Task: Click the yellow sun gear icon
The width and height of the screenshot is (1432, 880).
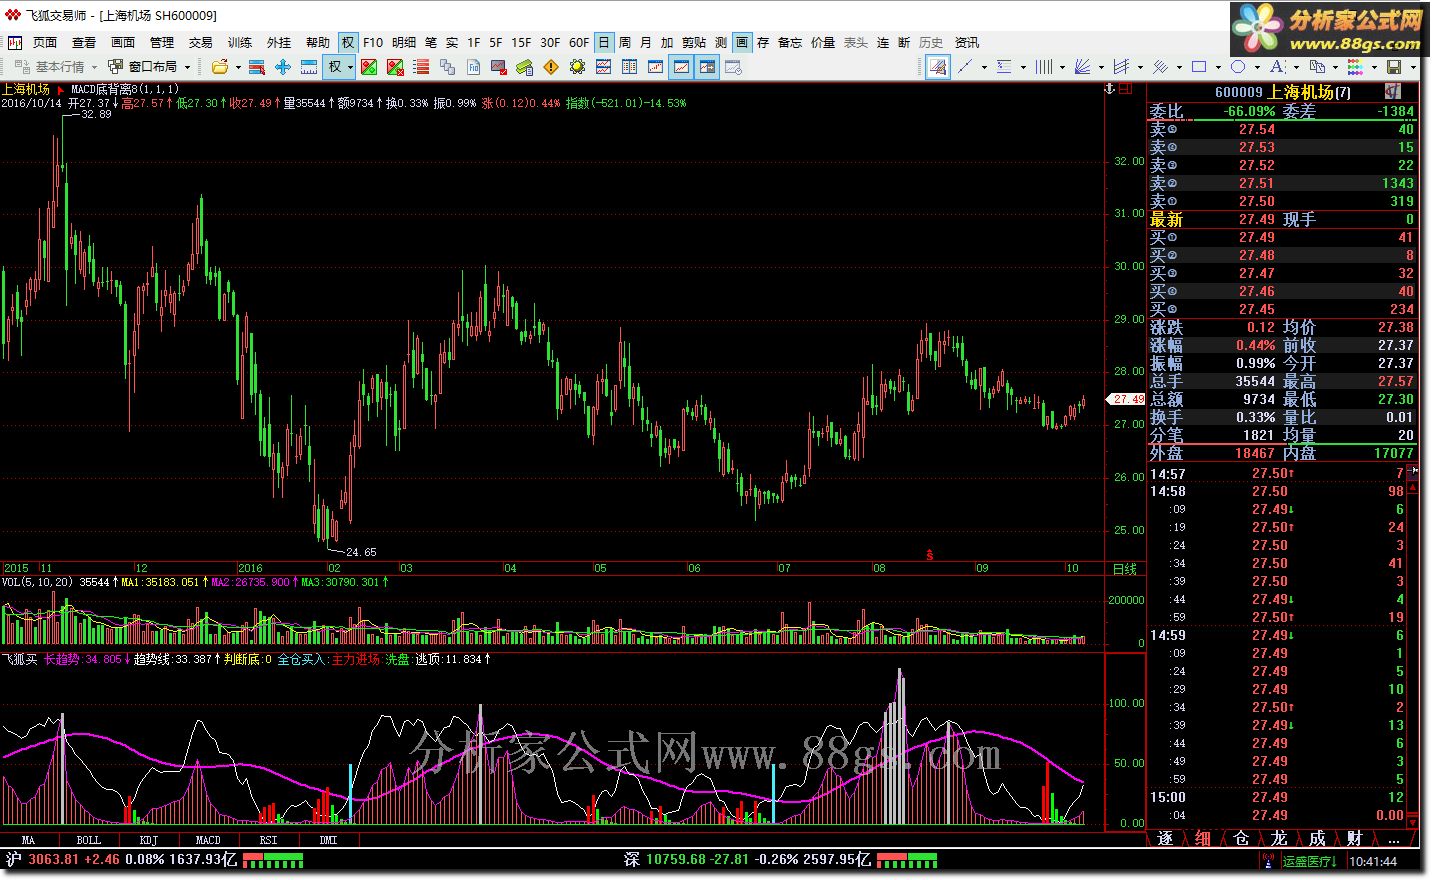Action: pos(577,67)
